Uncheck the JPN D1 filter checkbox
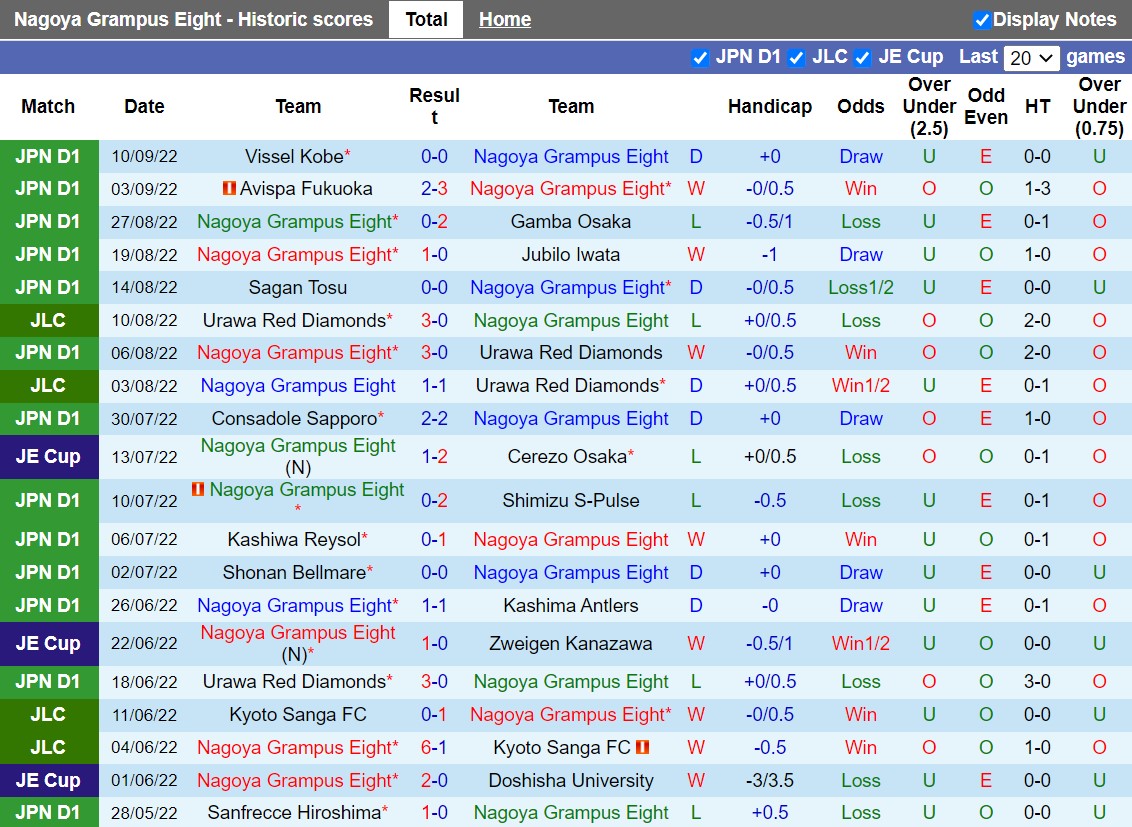 [700, 58]
